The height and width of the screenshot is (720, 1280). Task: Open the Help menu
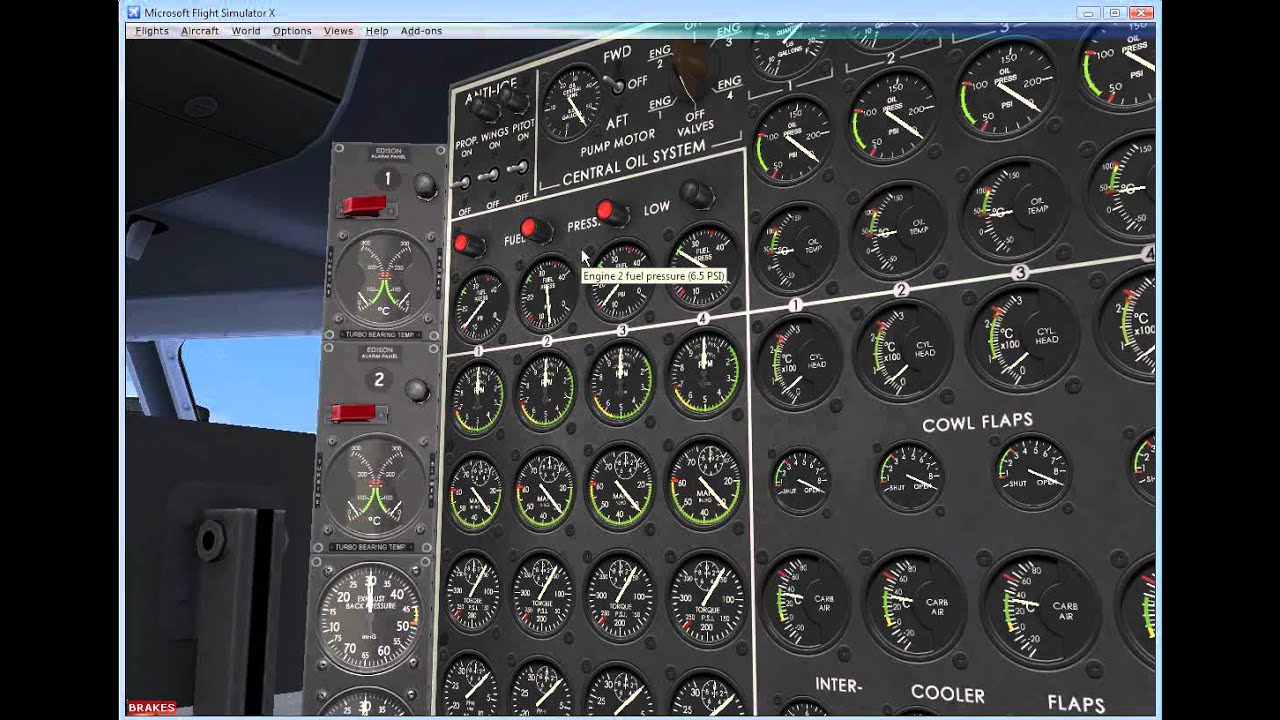[377, 31]
